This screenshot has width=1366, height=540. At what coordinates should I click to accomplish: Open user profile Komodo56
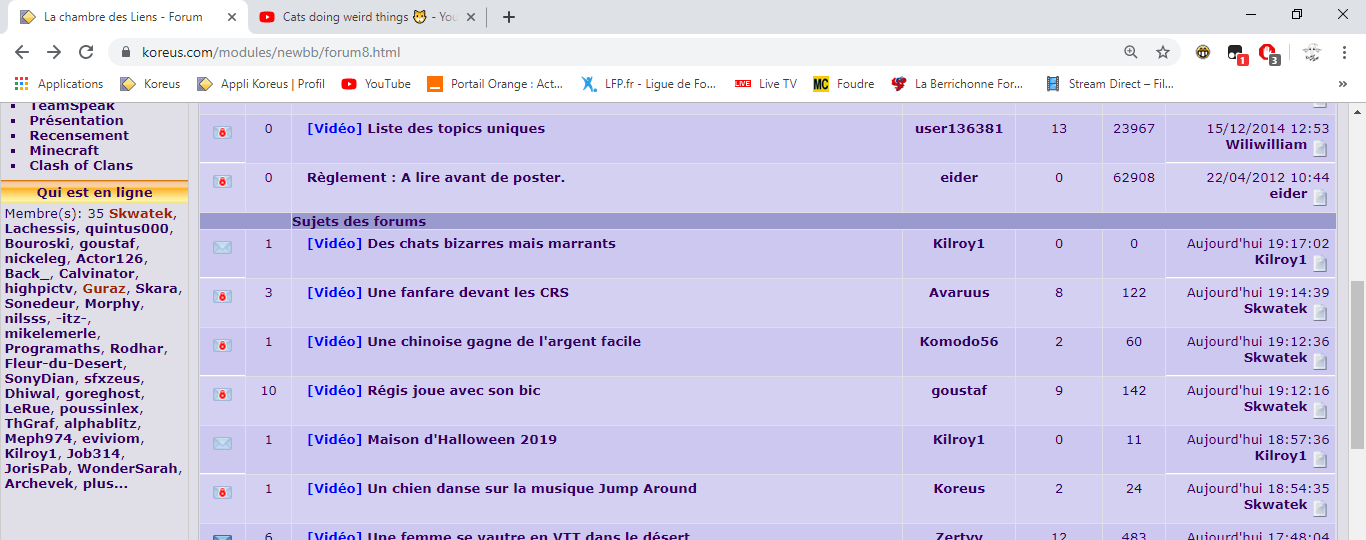point(958,342)
